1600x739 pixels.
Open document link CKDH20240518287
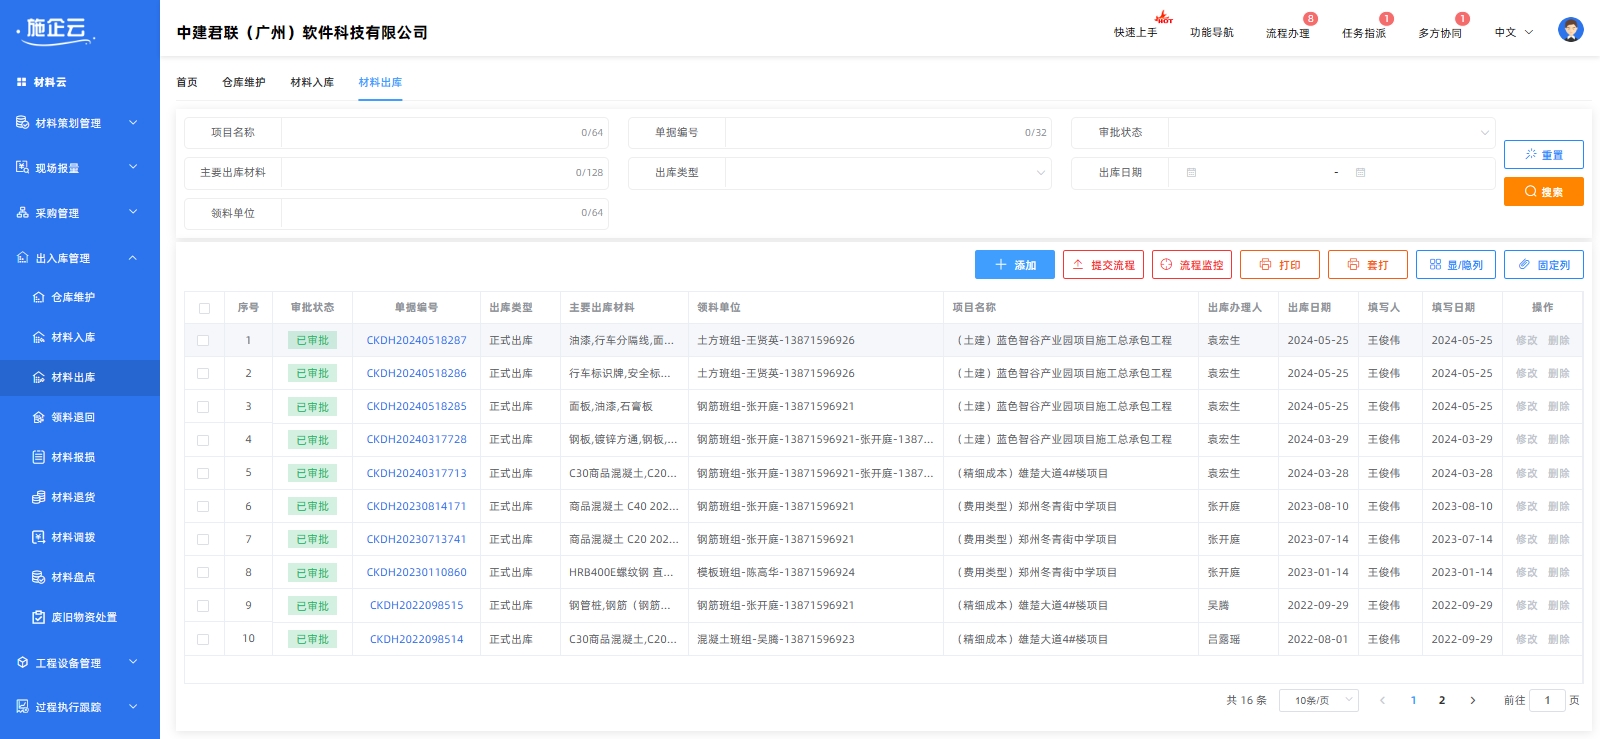click(x=416, y=341)
